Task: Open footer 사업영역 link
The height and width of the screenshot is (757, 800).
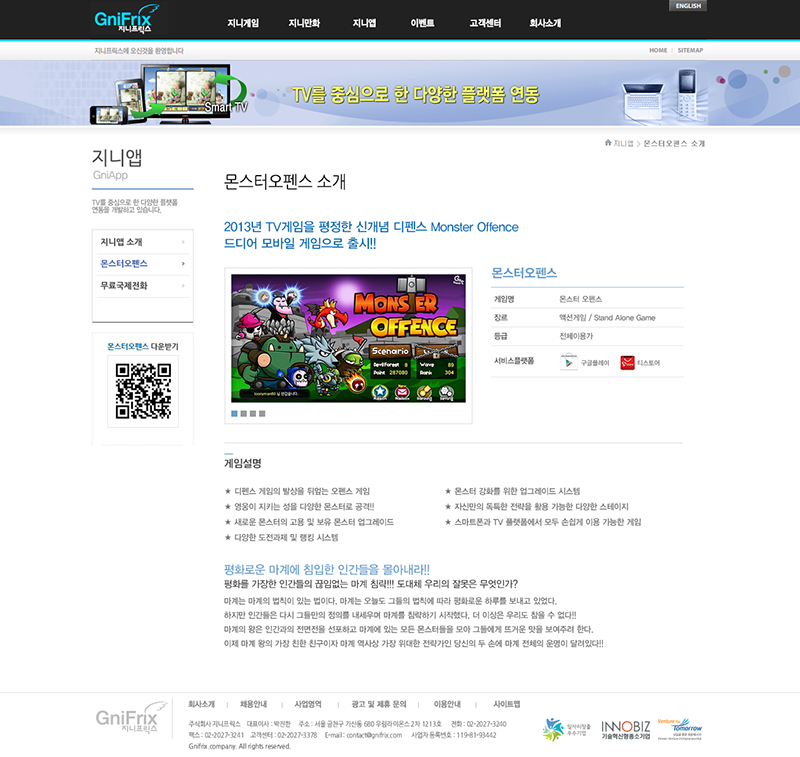Action: pyautogui.click(x=308, y=704)
